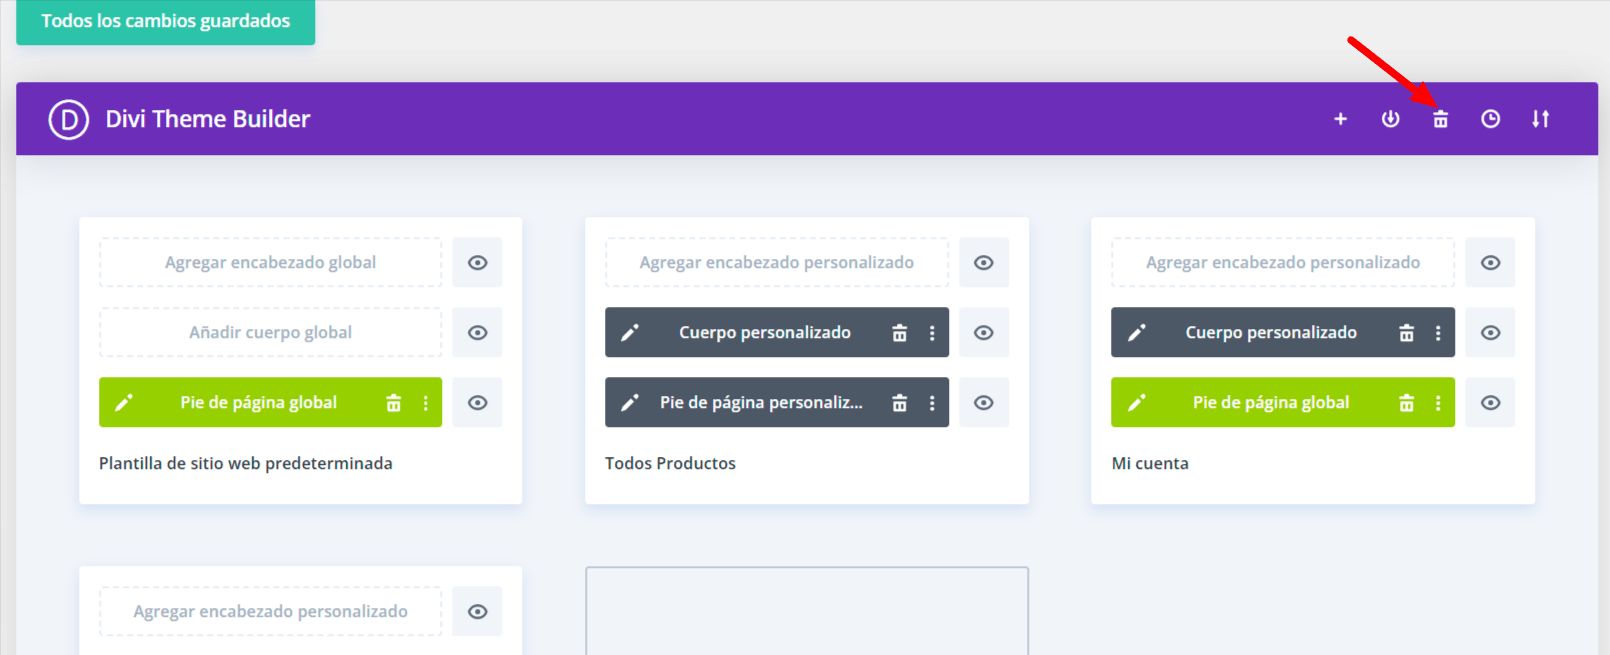This screenshot has height=655, width=1610.
Task: Select Pie de página global label in default template
Action: tap(258, 402)
